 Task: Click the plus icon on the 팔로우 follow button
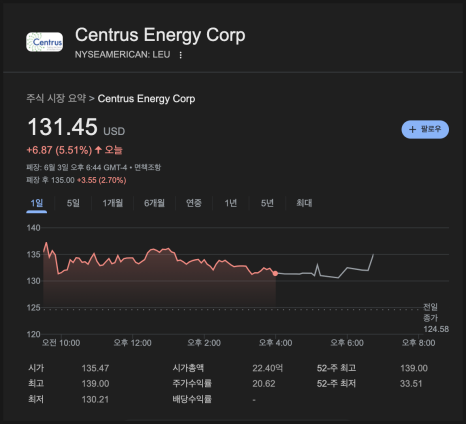pyautogui.click(x=412, y=129)
